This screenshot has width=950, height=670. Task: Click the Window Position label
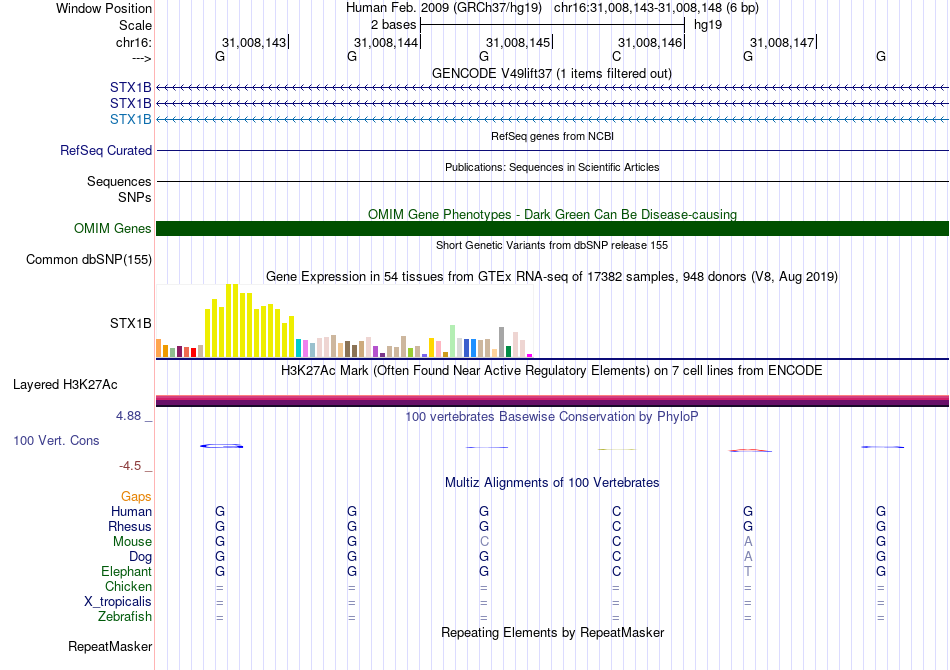104,8
